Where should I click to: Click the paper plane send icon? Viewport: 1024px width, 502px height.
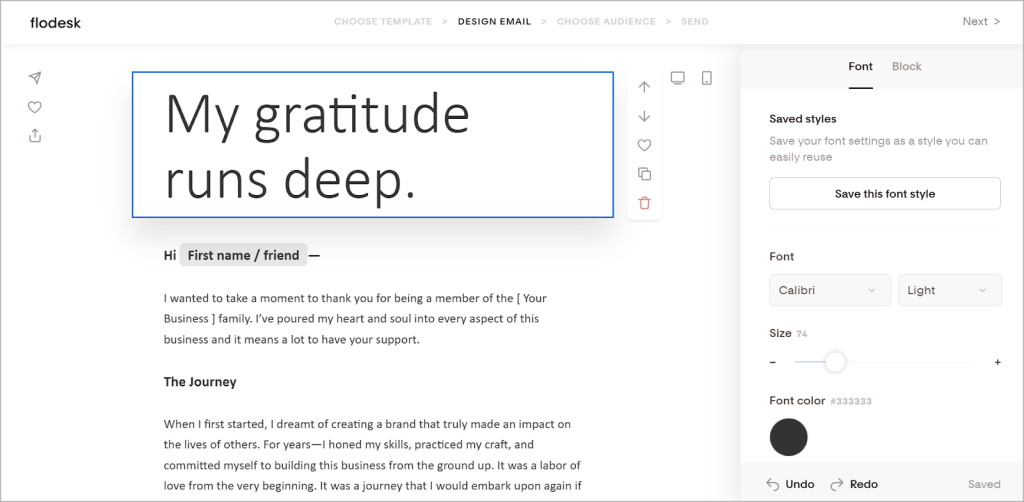(x=35, y=78)
